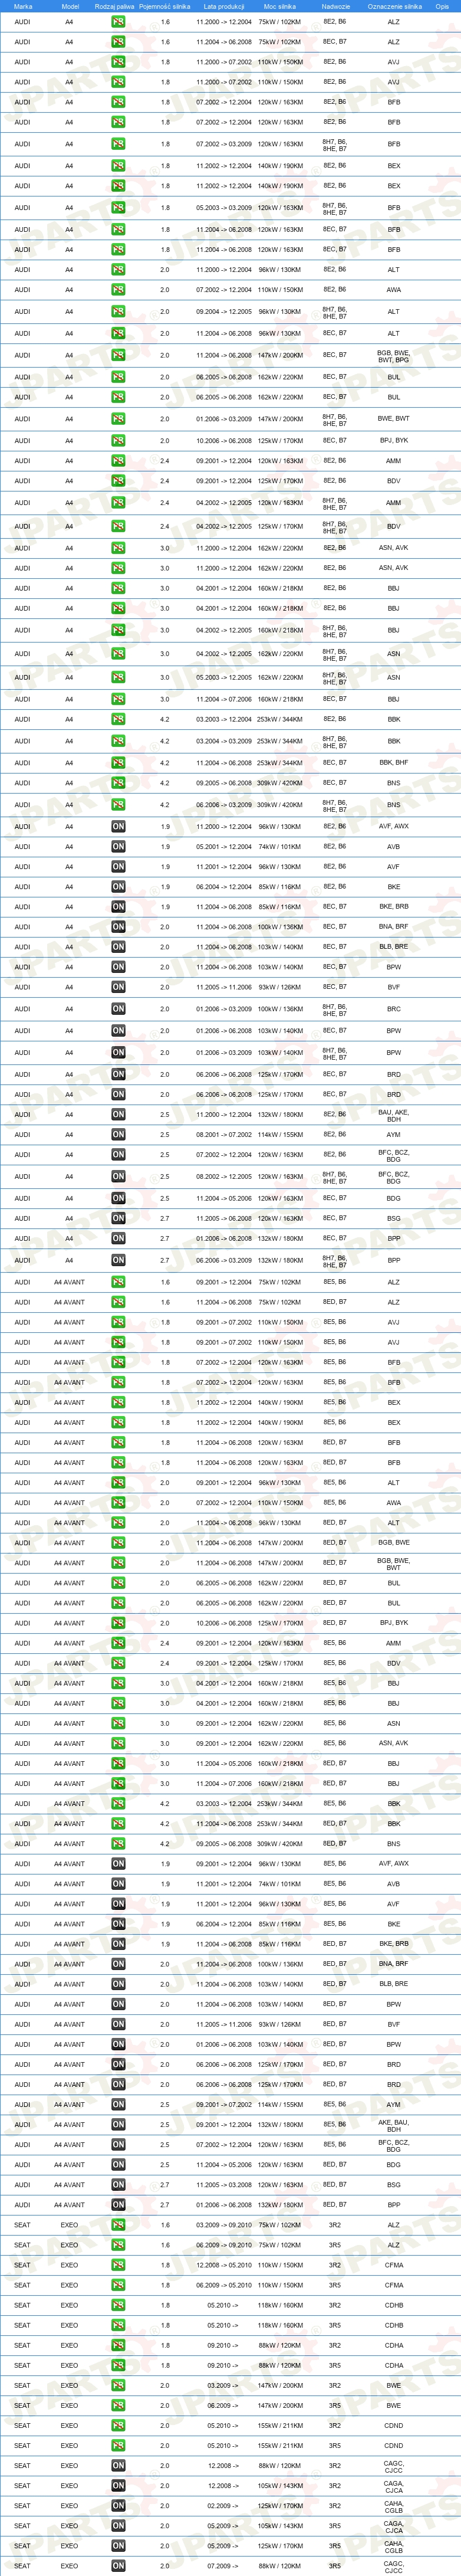Click diesel ON icon in A4 Avant AVB row
461x2576 pixels.
coord(118,1884)
